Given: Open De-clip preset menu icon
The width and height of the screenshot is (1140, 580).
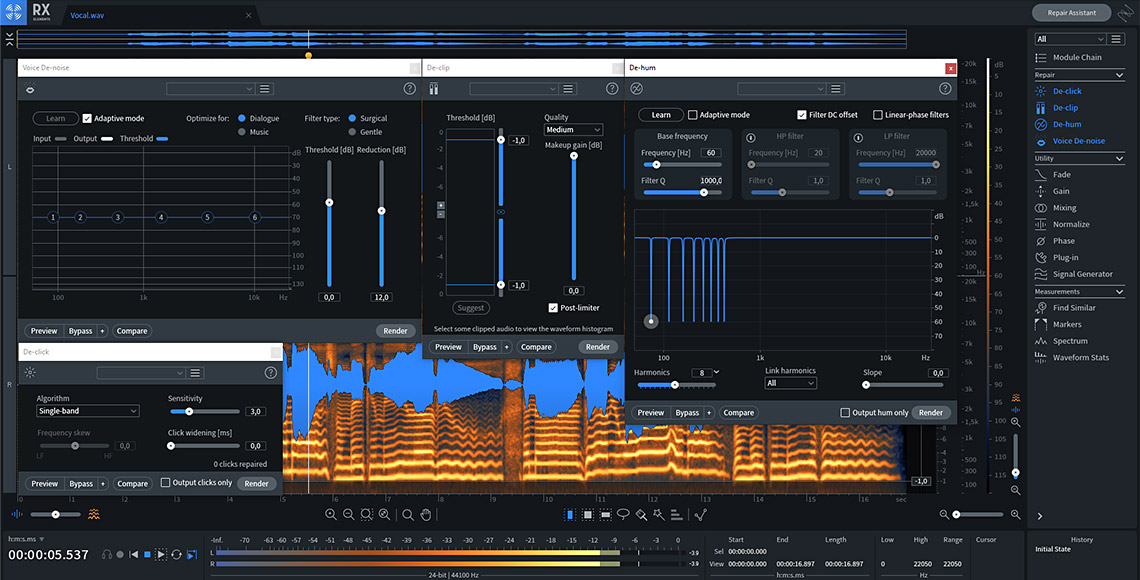Looking at the screenshot, I should point(568,89).
